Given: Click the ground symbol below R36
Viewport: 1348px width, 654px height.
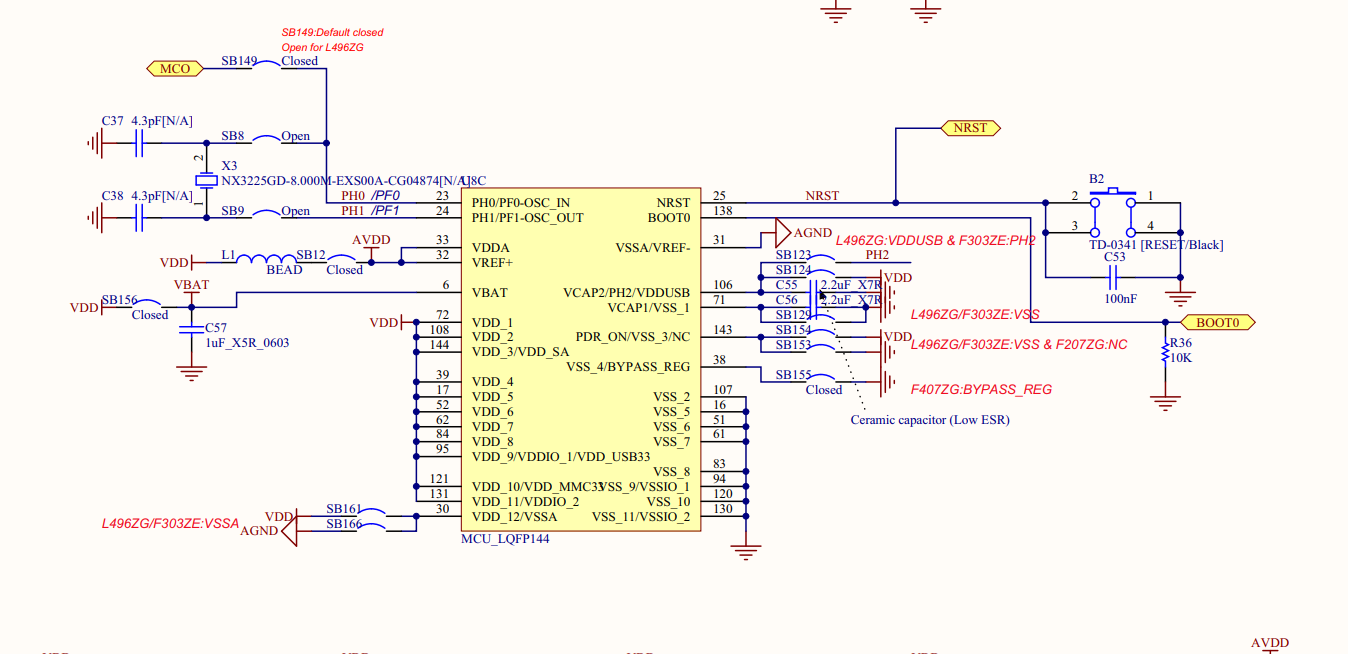Looking at the screenshot, I should [1164, 402].
